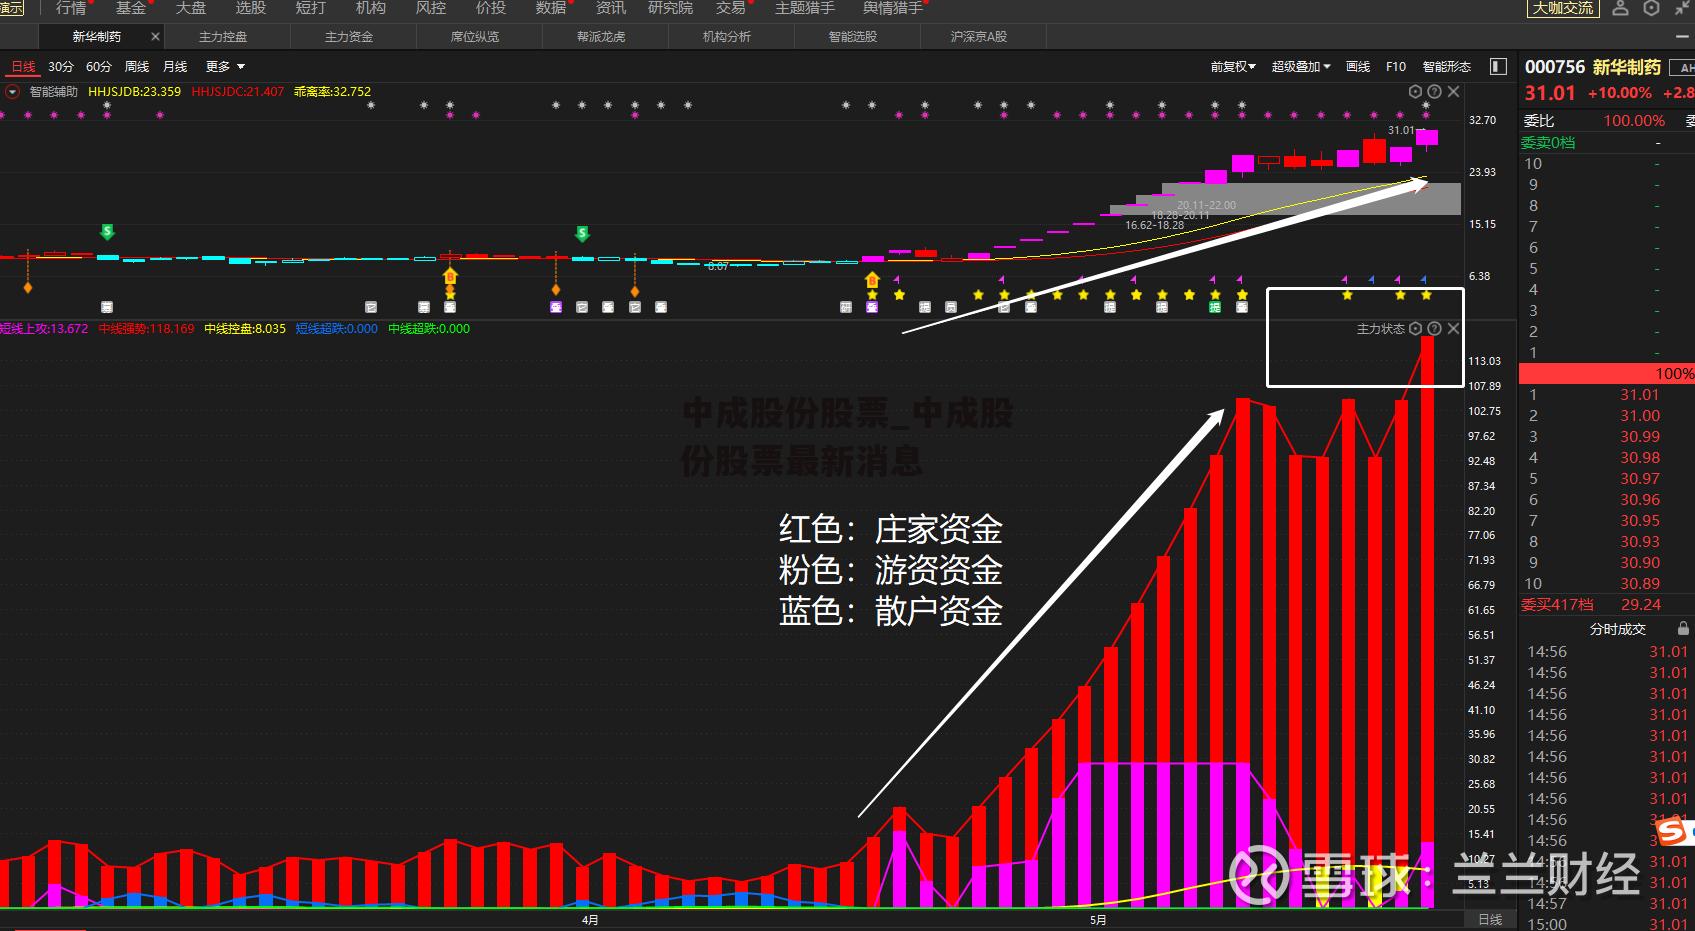The width and height of the screenshot is (1695, 931).
Task: Open the 短打 menu
Action: click(311, 8)
